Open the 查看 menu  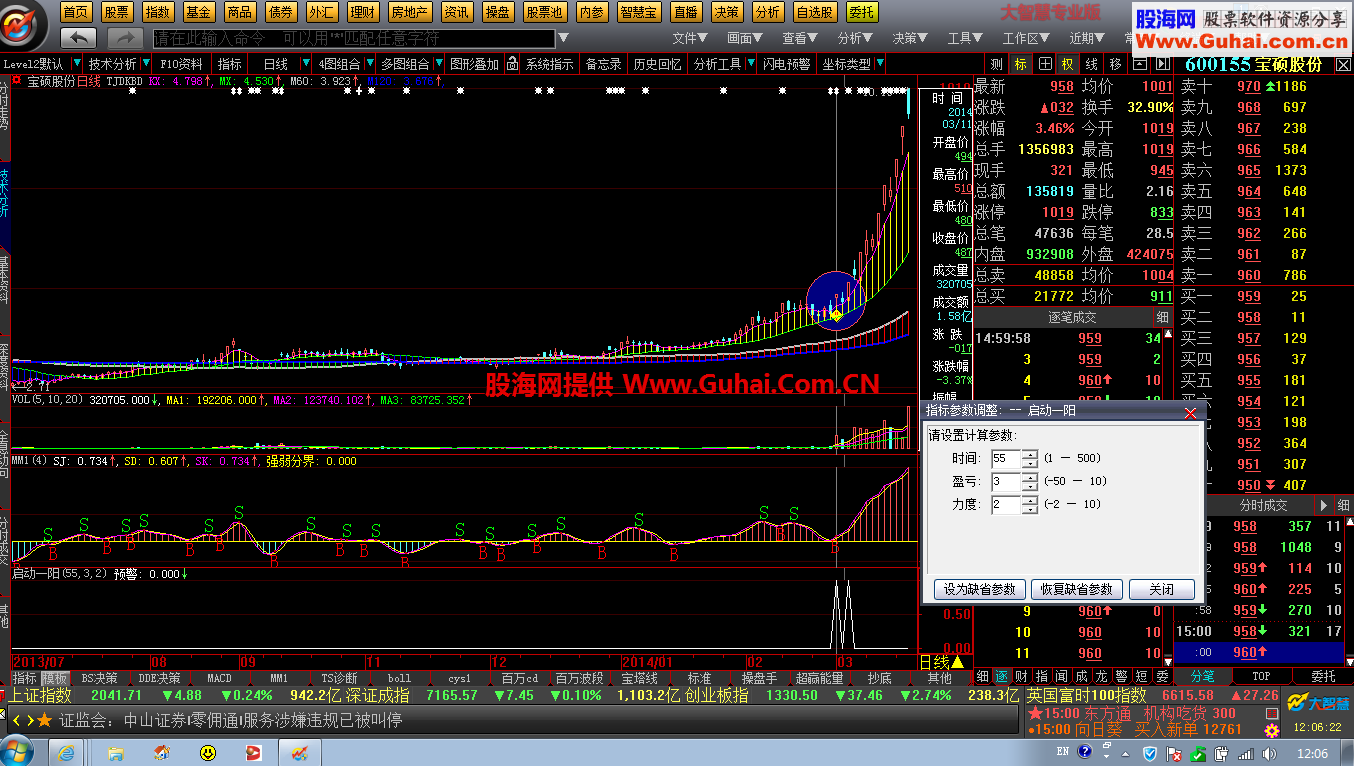(x=800, y=38)
